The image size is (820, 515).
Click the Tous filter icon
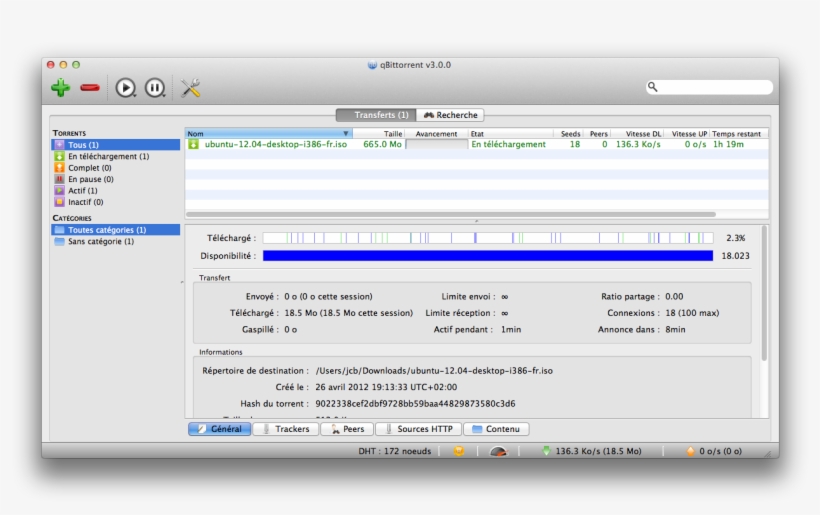tap(60, 145)
